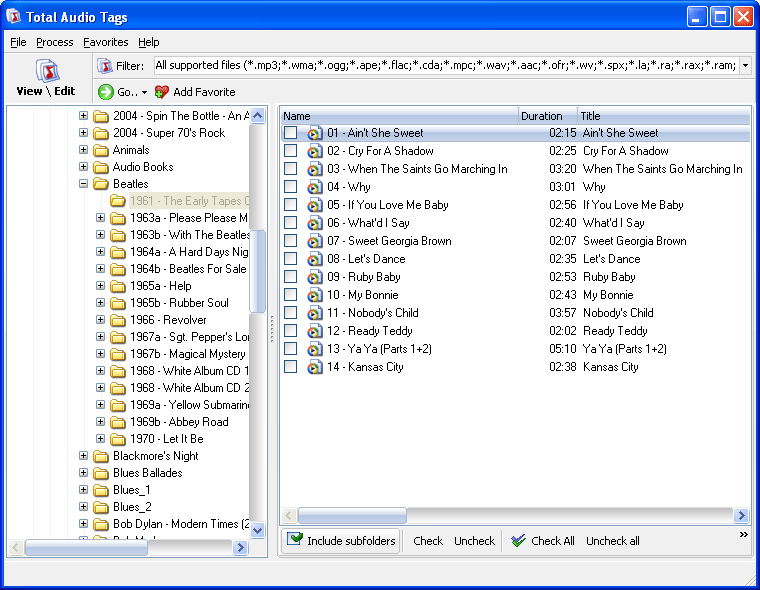Open the Favorites menu
This screenshot has height=590, width=760.
point(106,42)
